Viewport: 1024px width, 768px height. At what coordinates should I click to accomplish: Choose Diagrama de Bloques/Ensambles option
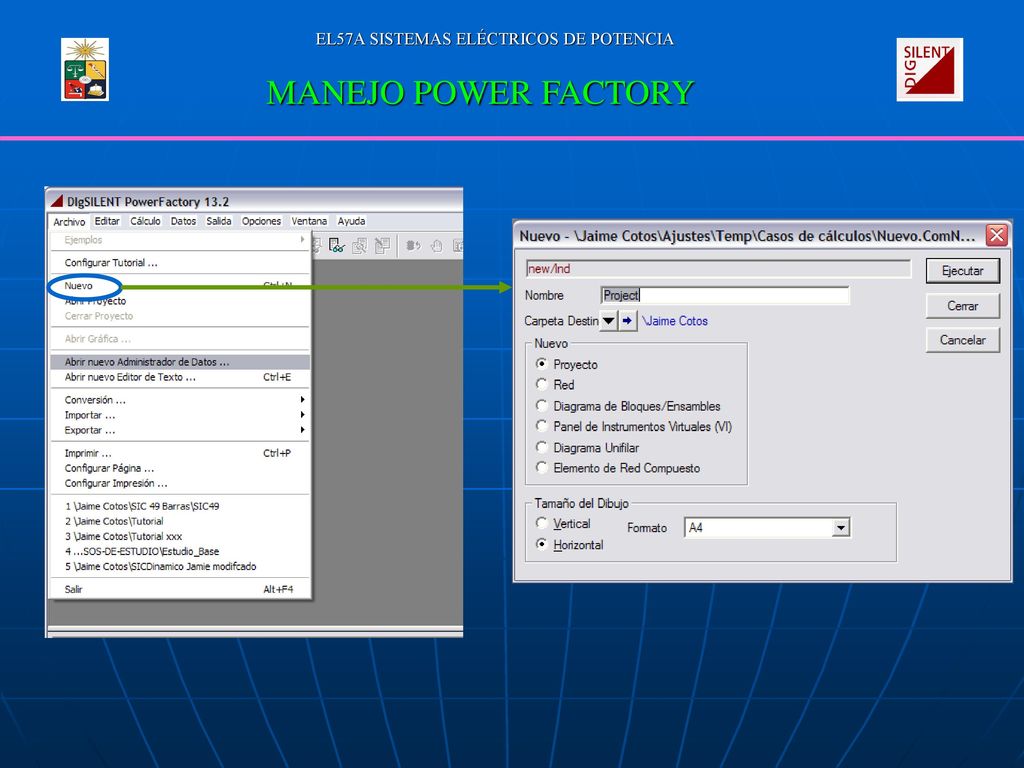541,406
